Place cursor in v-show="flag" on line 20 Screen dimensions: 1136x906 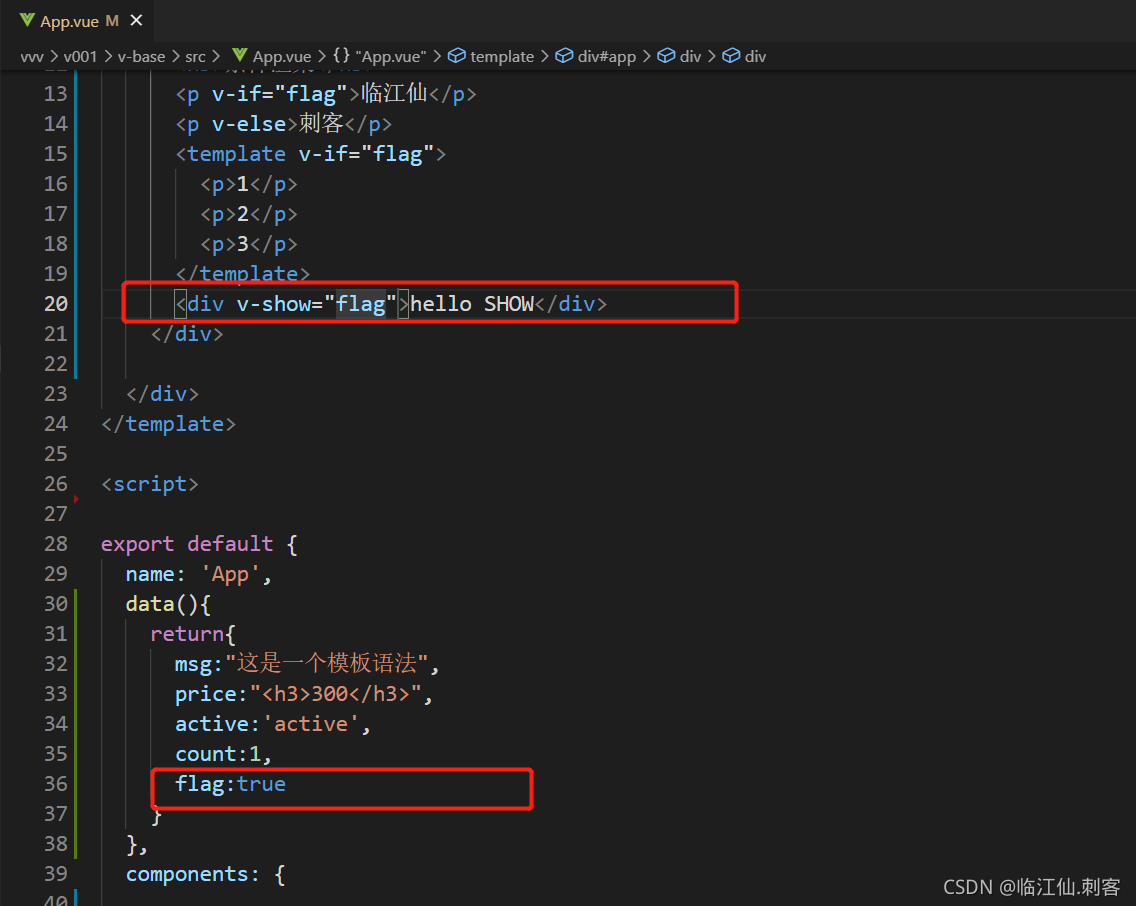coord(317,303)
